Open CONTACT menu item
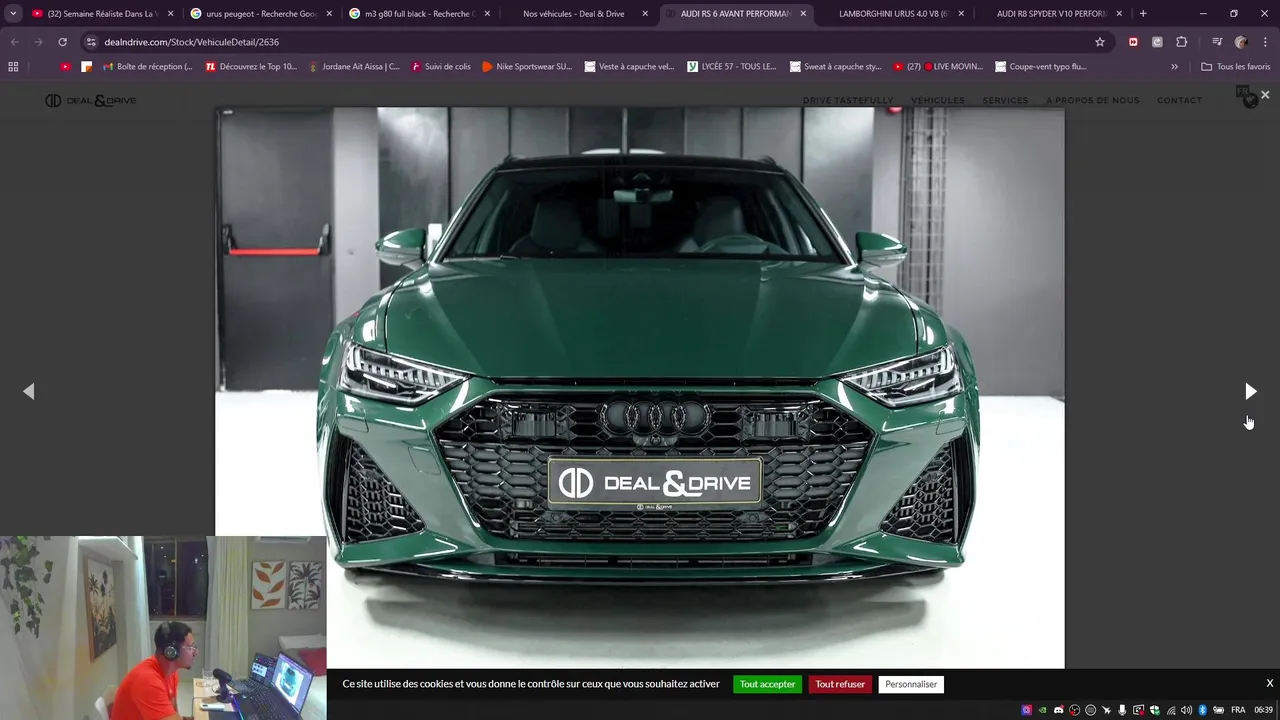Screen dimensions: 1280x720 coord(1180,100)
